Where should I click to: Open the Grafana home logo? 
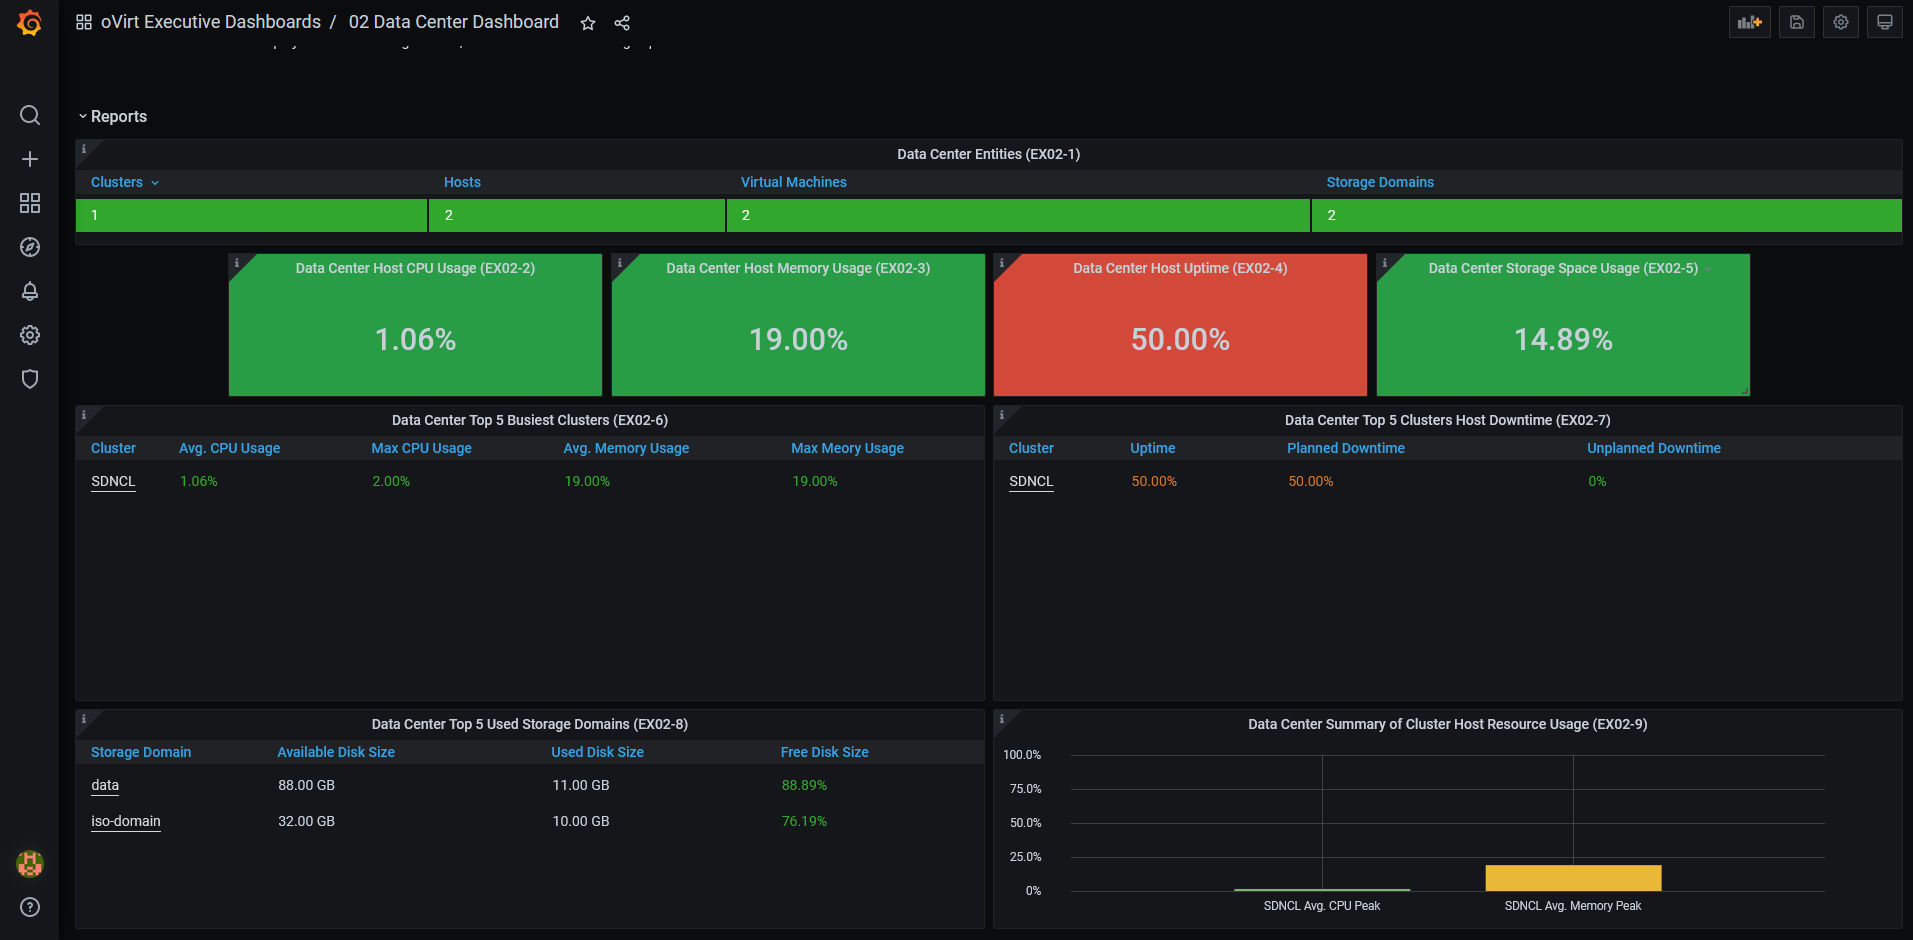pyautogui.click(x=30, y=22)
